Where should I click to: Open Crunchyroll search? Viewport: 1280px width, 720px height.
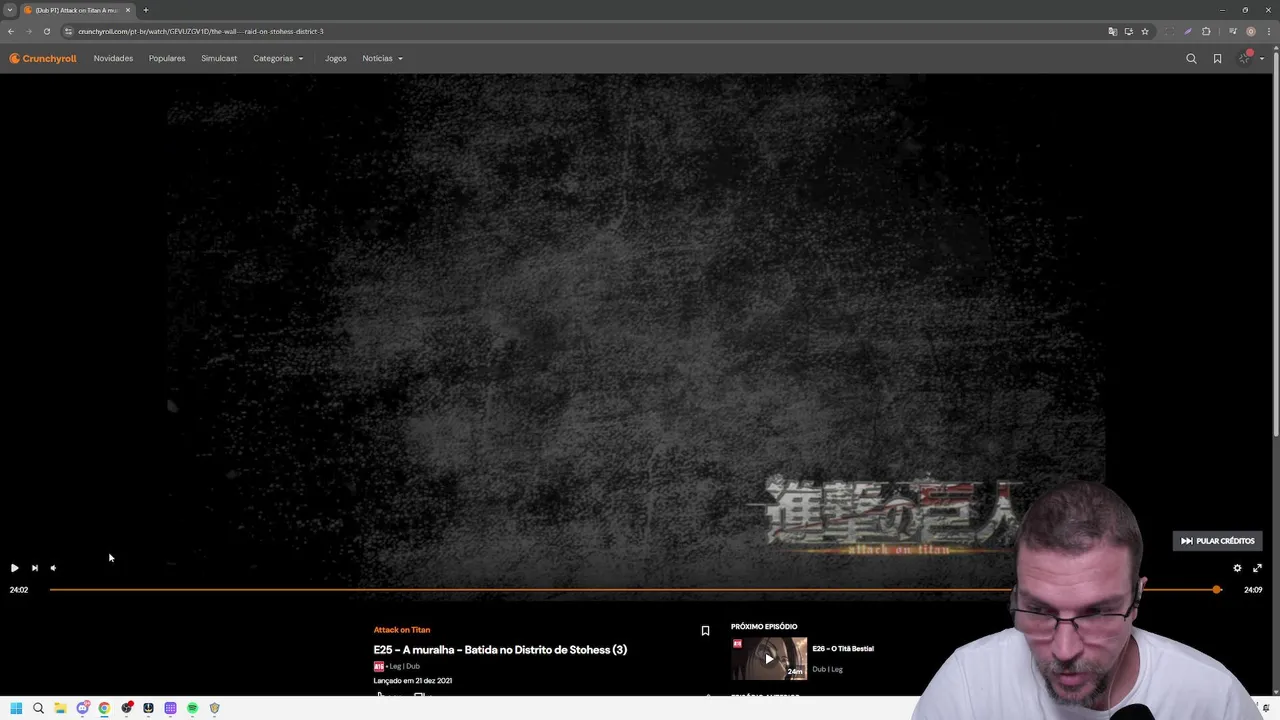1191,59
